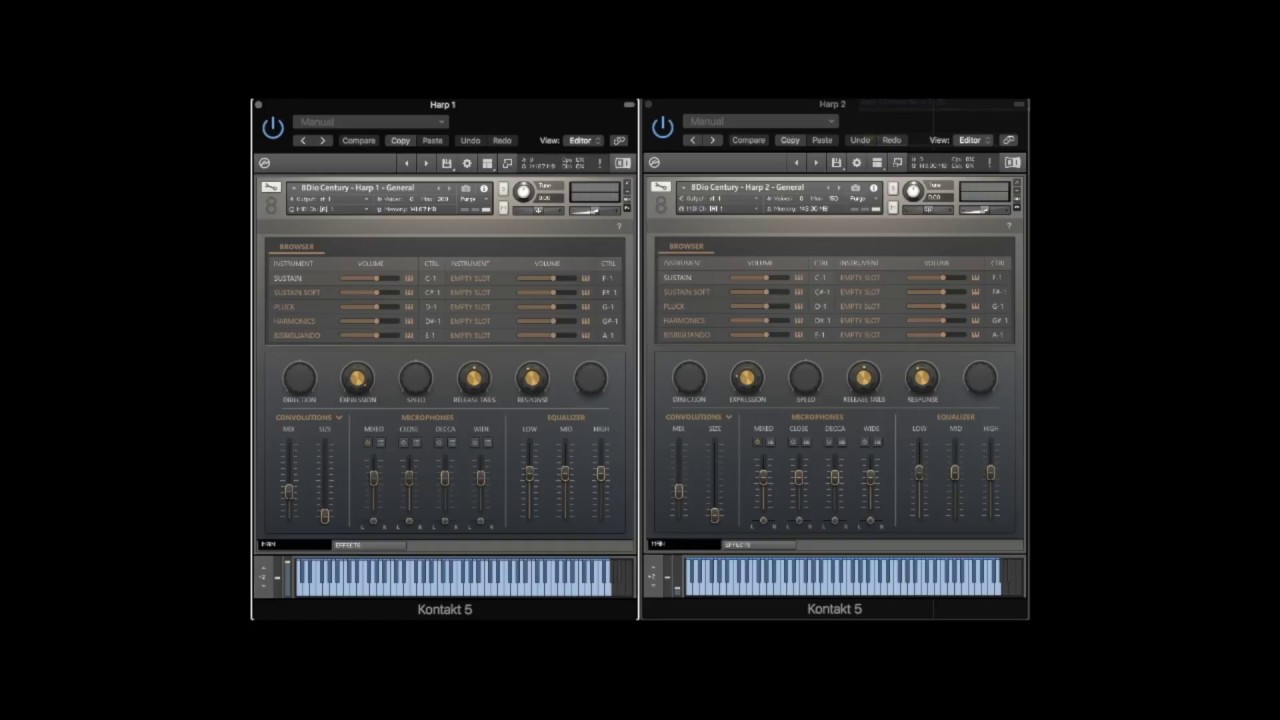Click the wrench edit icon for Harp 2 instrument
The width and height of the screenshot is (1280, 720).
pos(660,187)
